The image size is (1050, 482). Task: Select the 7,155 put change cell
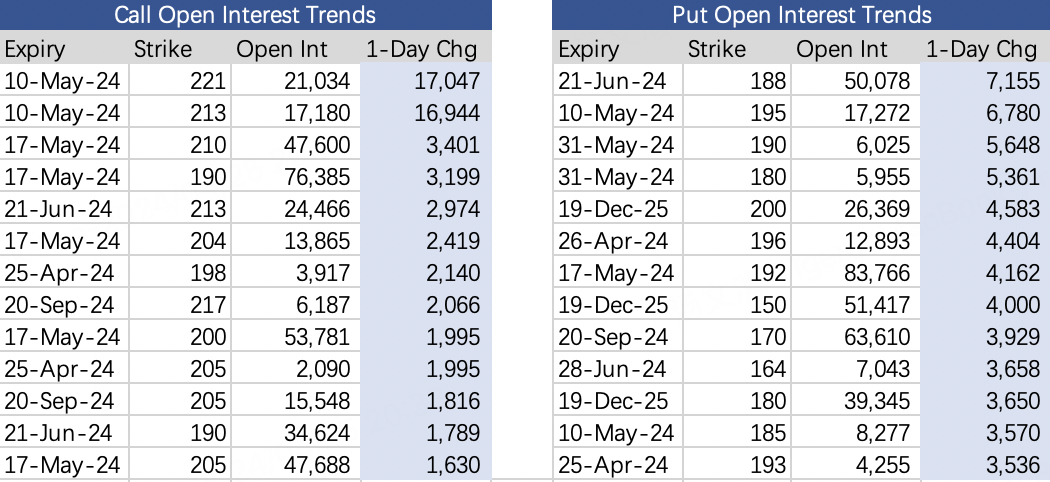click(x=1009, y=81)
